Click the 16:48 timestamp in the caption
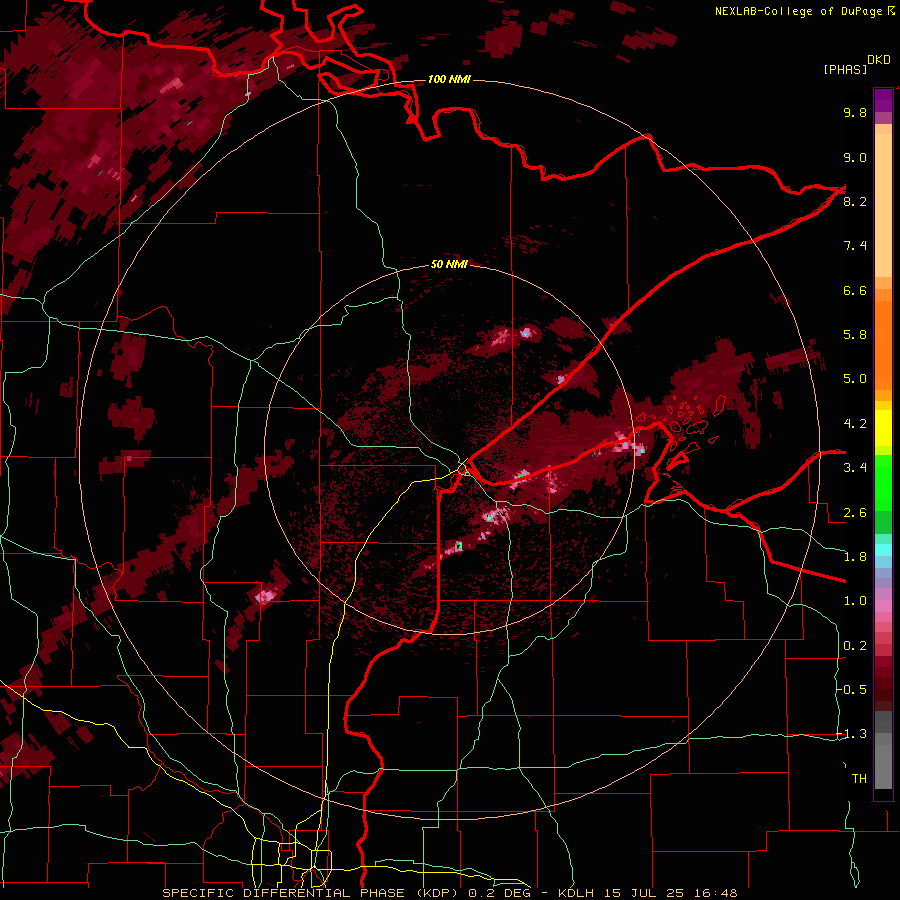This screenshot has height=900, width=900. 715,893
